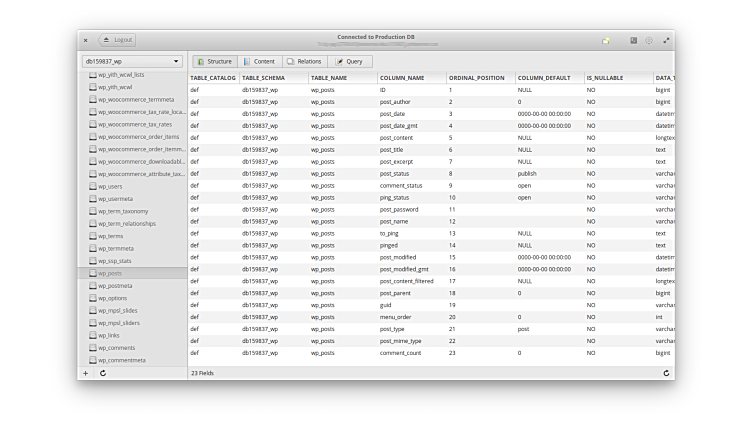Click the plus icon below the table list
The image size is (752, 423).
pos(86,373)
